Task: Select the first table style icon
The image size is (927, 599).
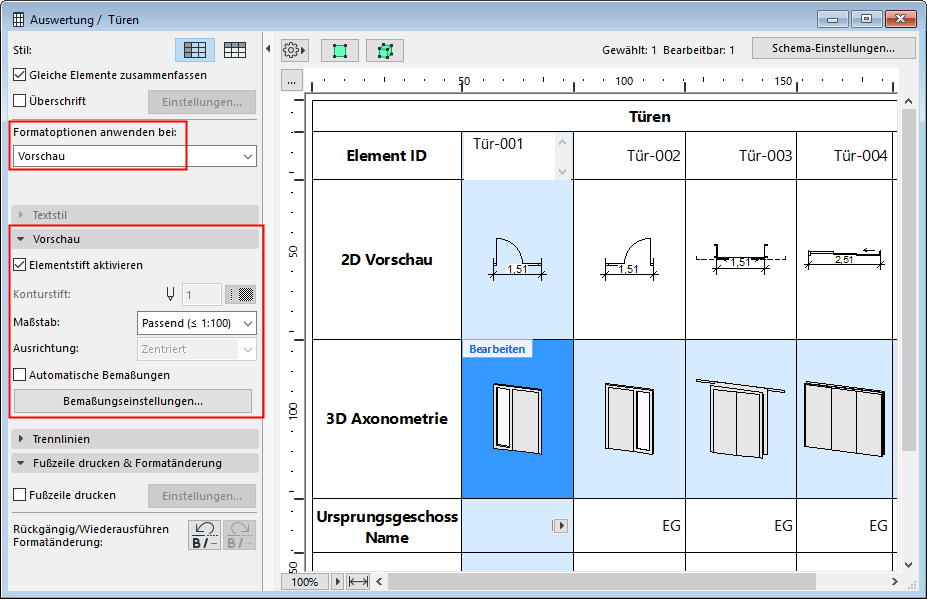Action: (x=195, y=50)
